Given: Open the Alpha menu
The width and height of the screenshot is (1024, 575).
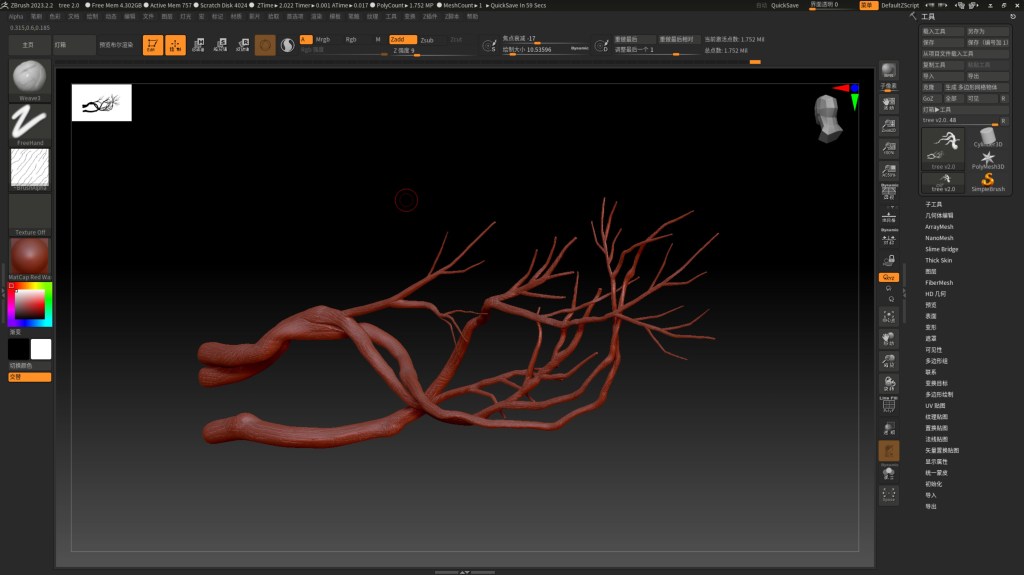Looking at the screenshot, I should pyautogui.click(x=16, y=16).
